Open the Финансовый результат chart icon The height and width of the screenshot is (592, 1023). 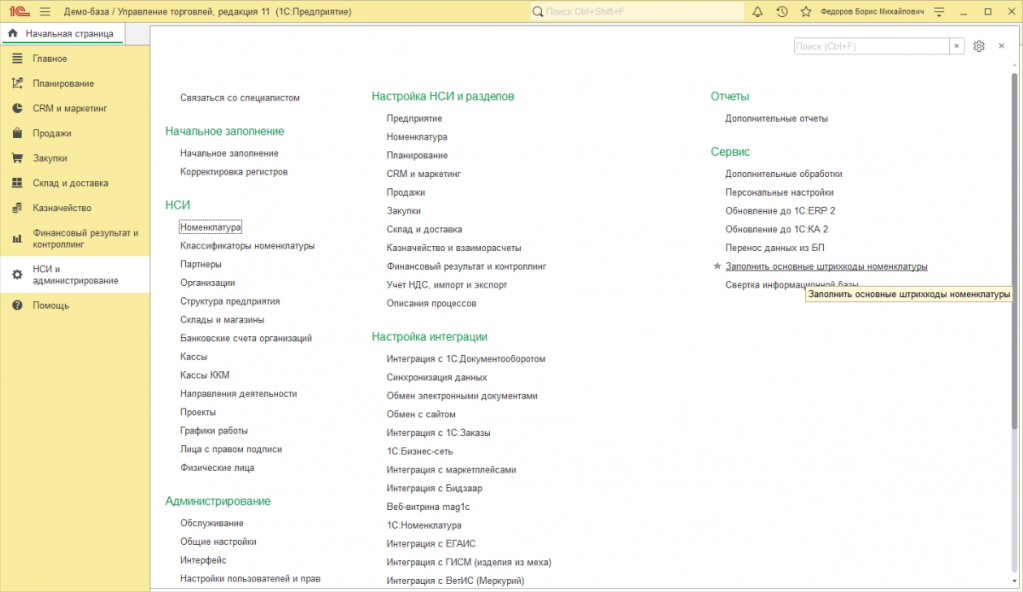click(x=17, y=239)
